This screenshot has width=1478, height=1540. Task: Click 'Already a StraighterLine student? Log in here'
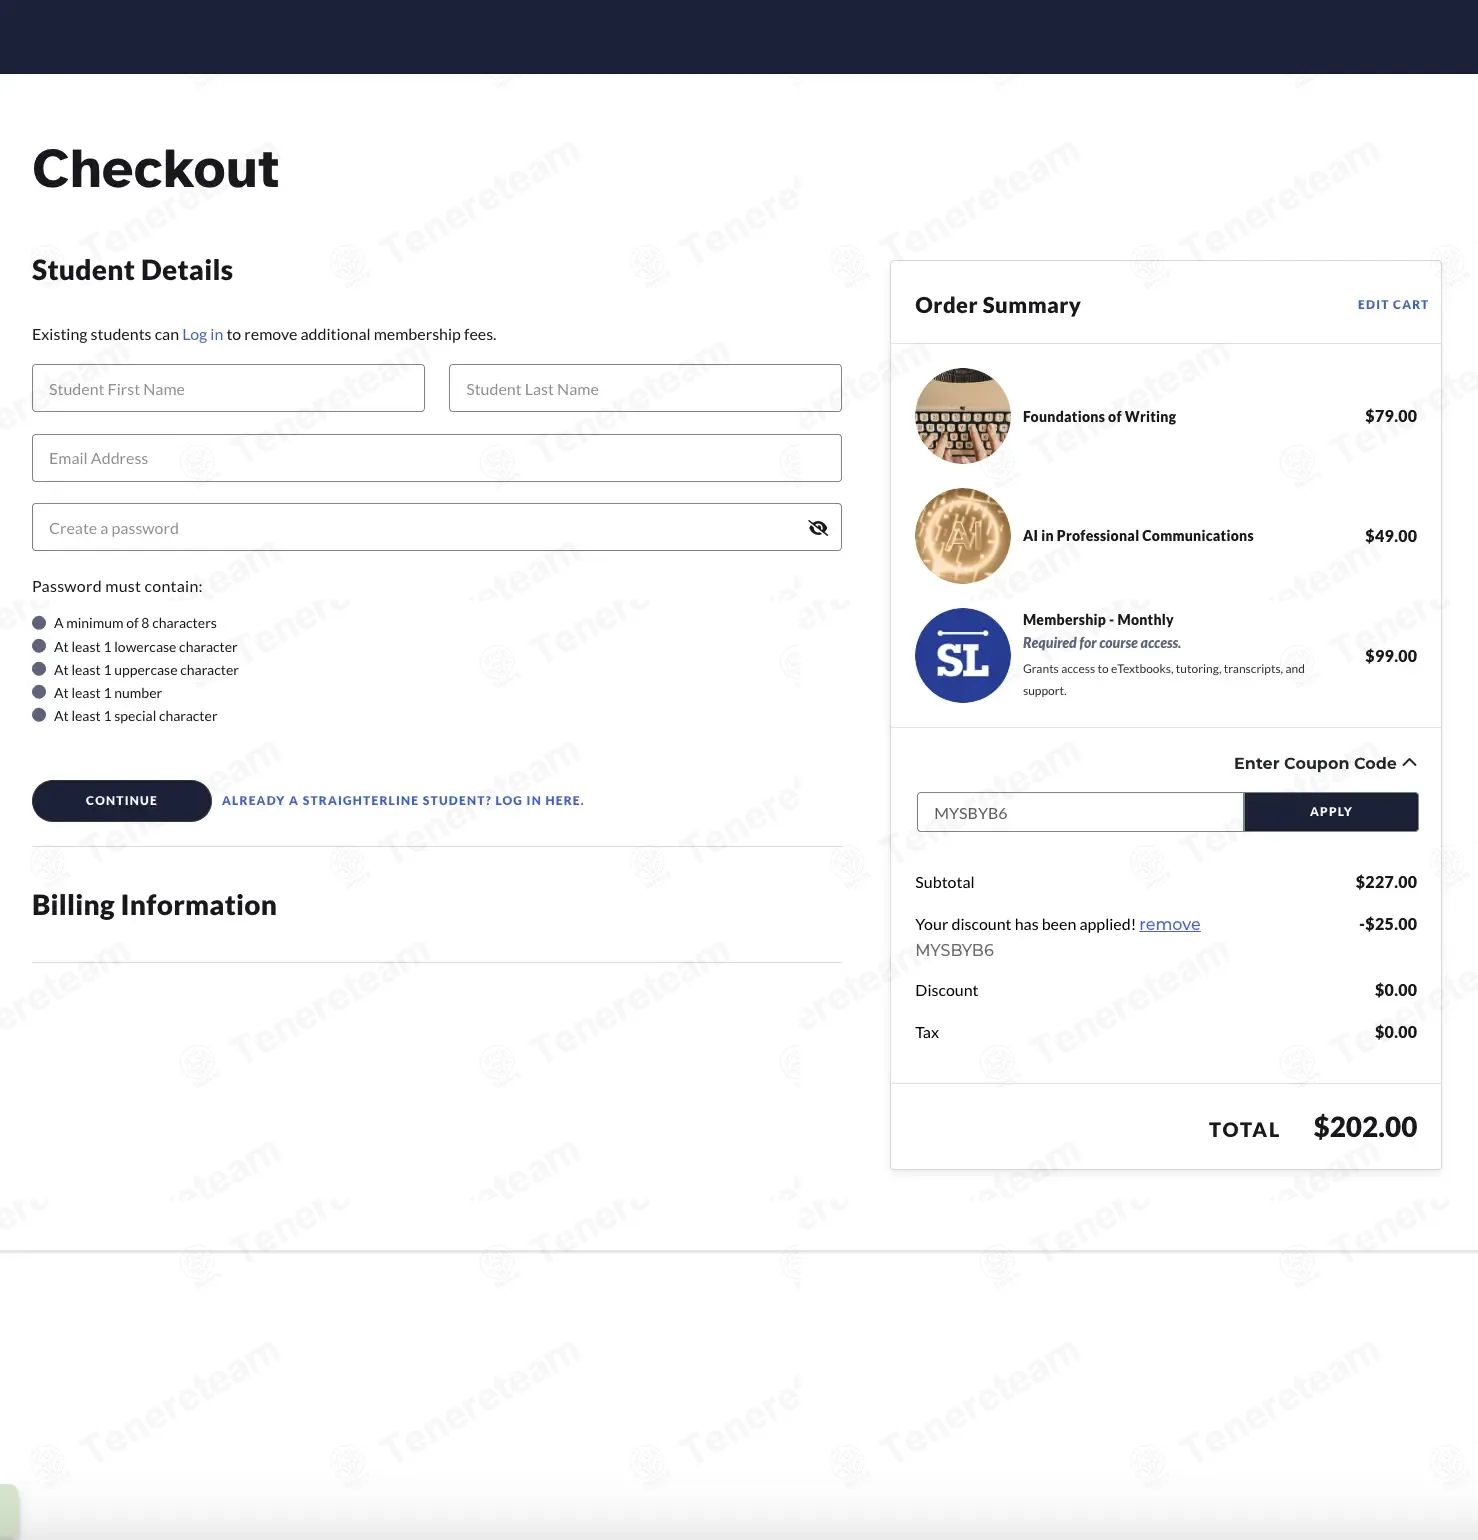tap(403, 801)
